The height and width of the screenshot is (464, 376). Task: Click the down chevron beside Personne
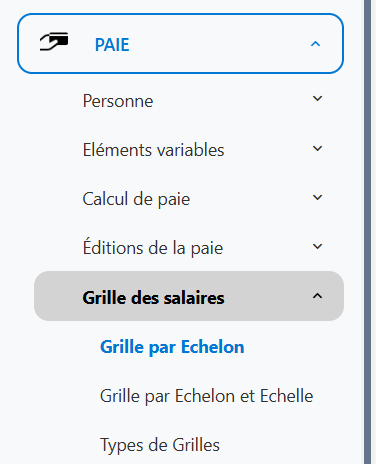317,99
